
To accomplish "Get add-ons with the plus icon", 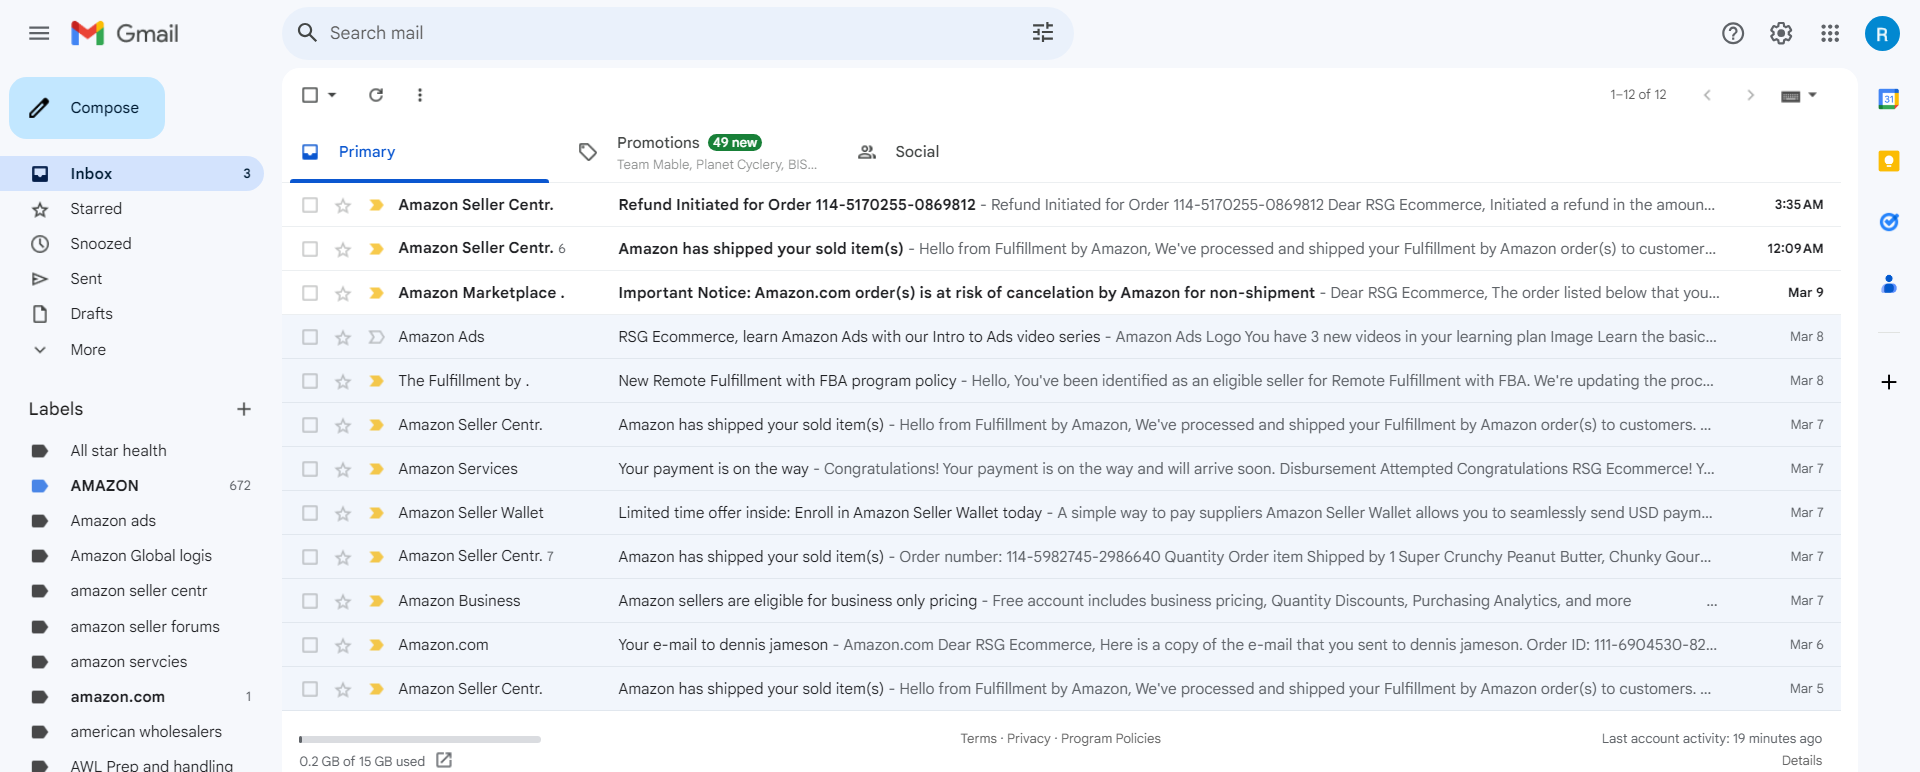I will (x=1889, y=382).
